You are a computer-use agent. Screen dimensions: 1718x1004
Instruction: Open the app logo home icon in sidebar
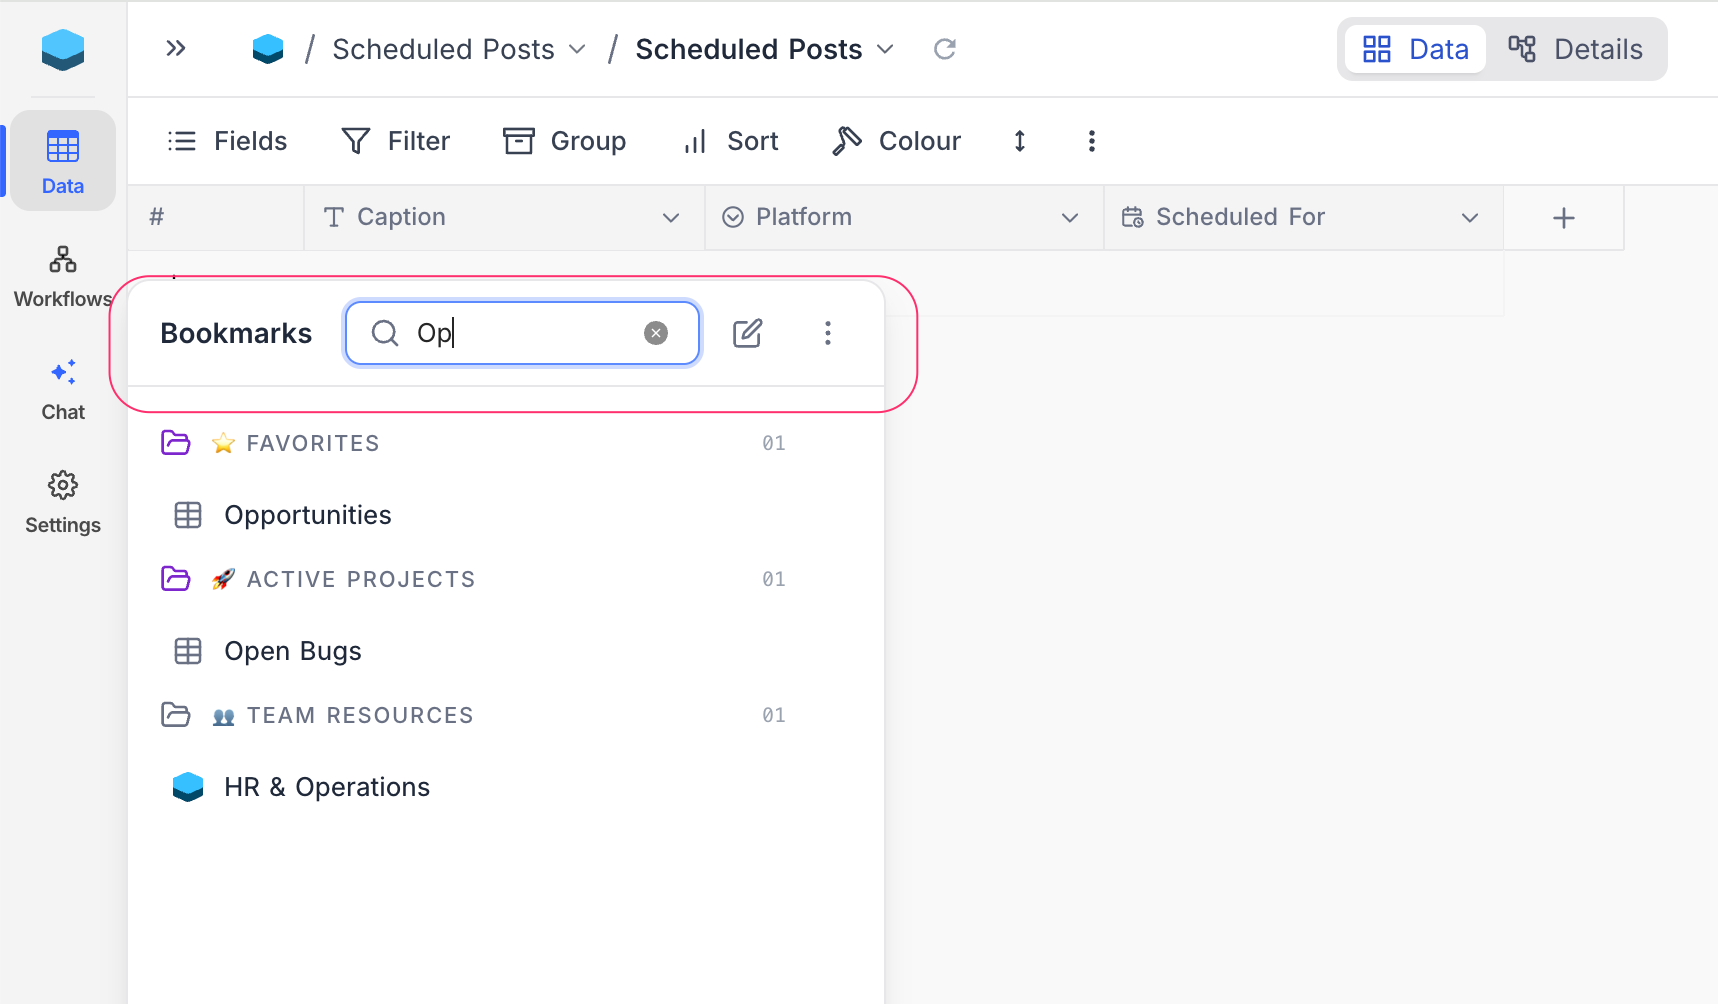click(x=63, y=49)
